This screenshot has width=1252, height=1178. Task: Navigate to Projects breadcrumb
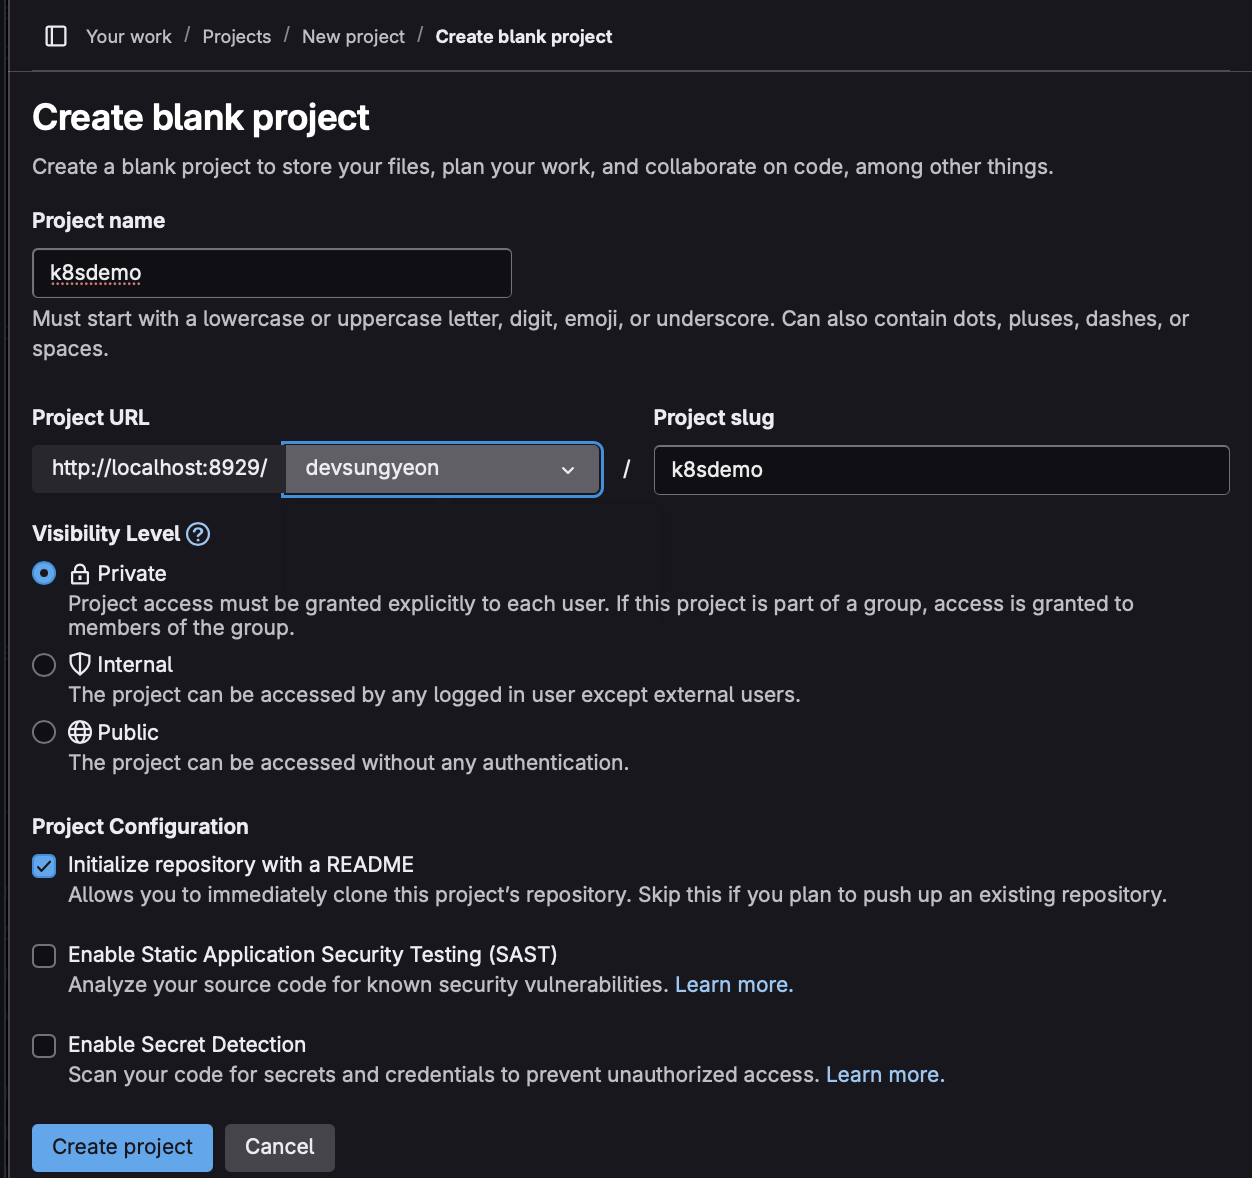[237, 37]
